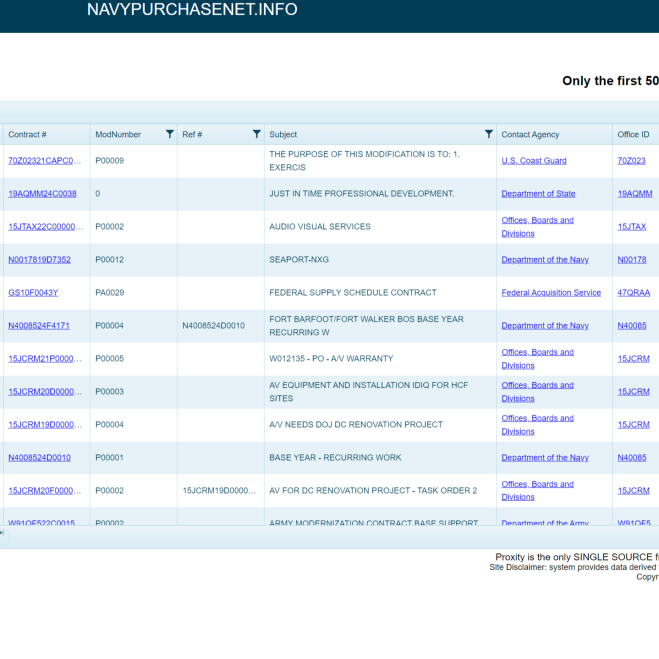This screenshot has height=659, width=659.
Task: Open the Subject column filter
Action: (488, 134)
